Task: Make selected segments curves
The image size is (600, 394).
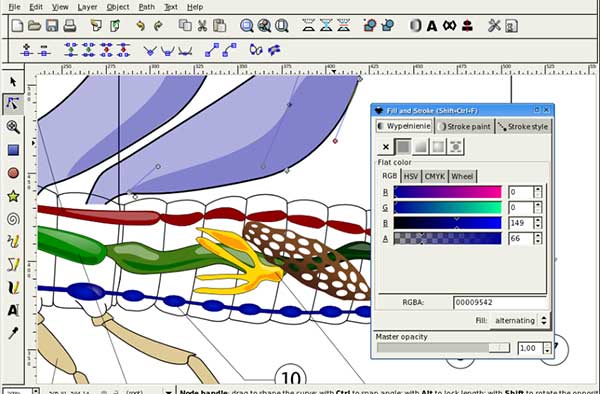Action: (229, 50)
